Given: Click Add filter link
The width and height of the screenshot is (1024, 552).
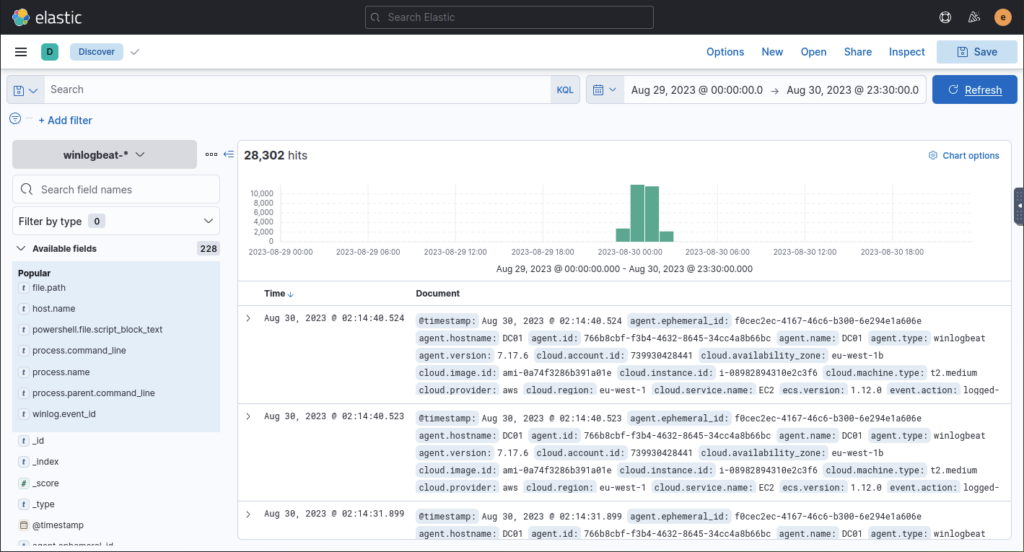Looking at the screenshot, I should click(65, 120).
